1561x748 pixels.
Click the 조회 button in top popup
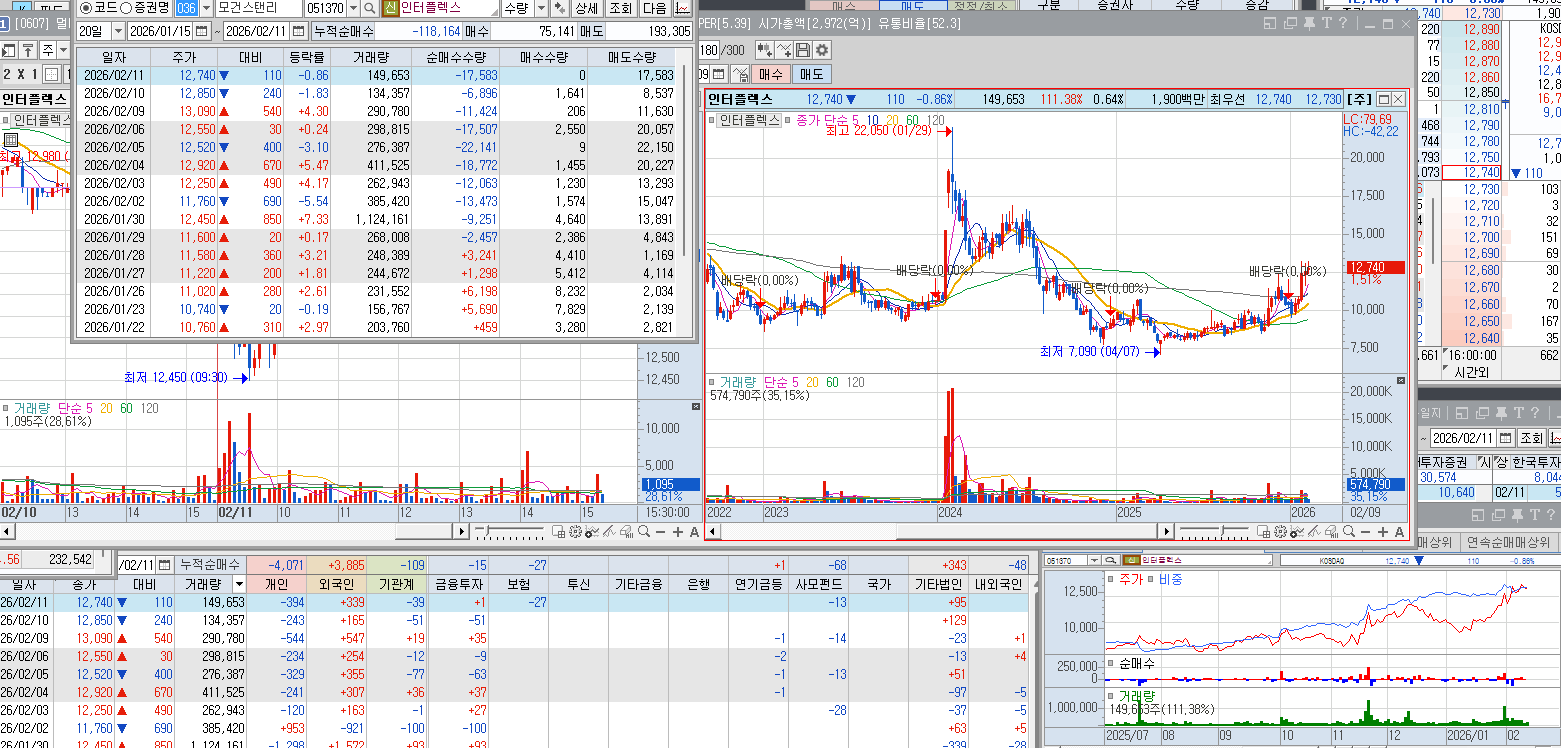pyautogui.click(x=621, y=8)
